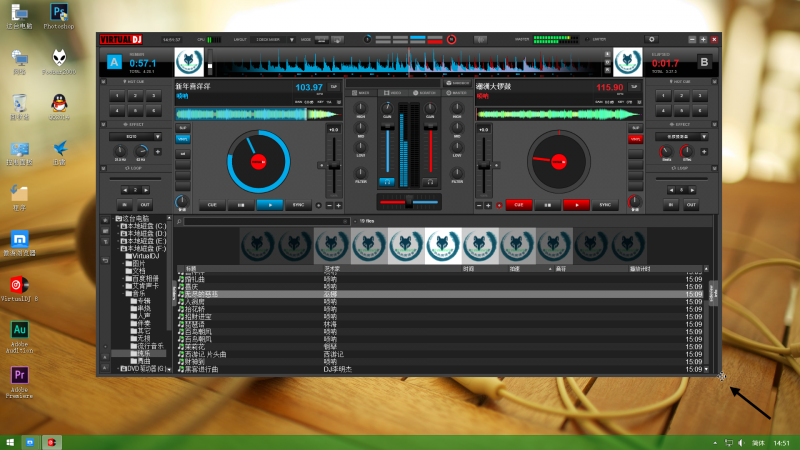Screen dimensions: 800x450
Task: Click the Windows Start button
Action: click(10, 441)
